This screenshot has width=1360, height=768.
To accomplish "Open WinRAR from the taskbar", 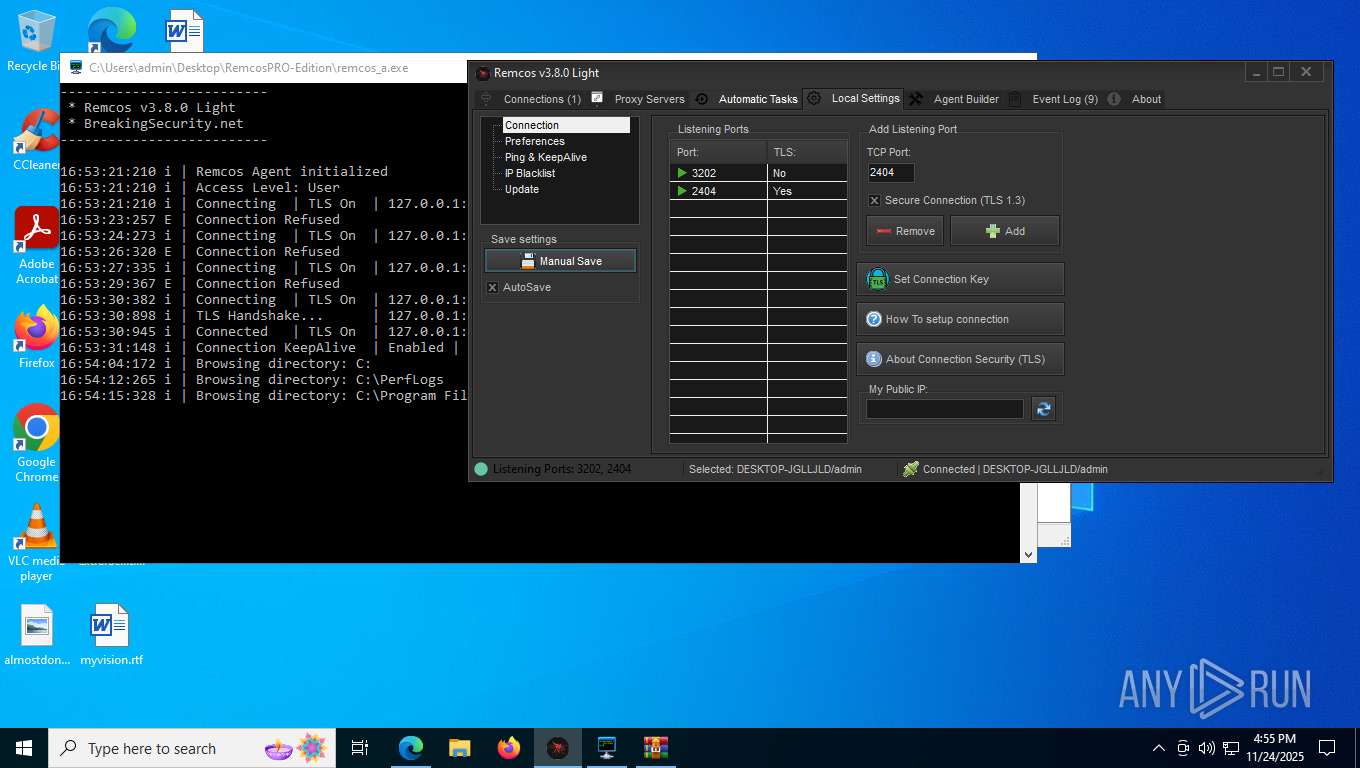I will point(655,748).
